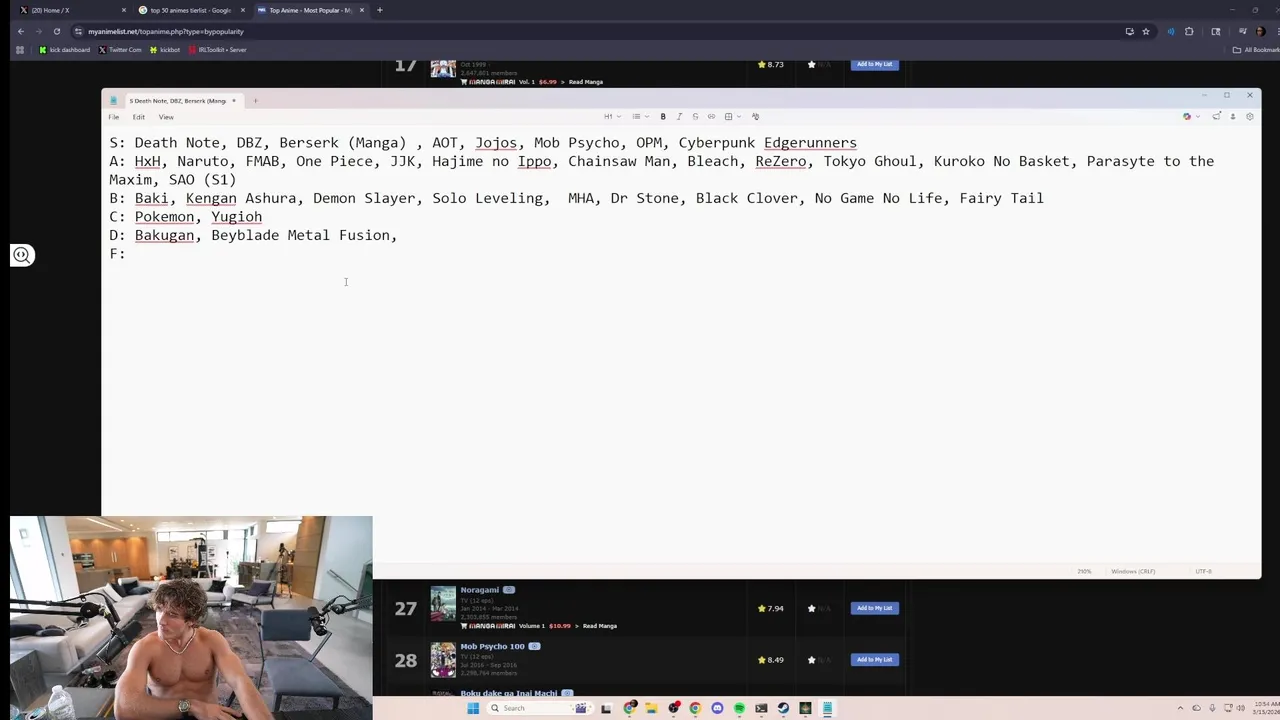Open the browser apps grid icon
This screenshot has width=1280, height=720.
click(x=20, y=50)
